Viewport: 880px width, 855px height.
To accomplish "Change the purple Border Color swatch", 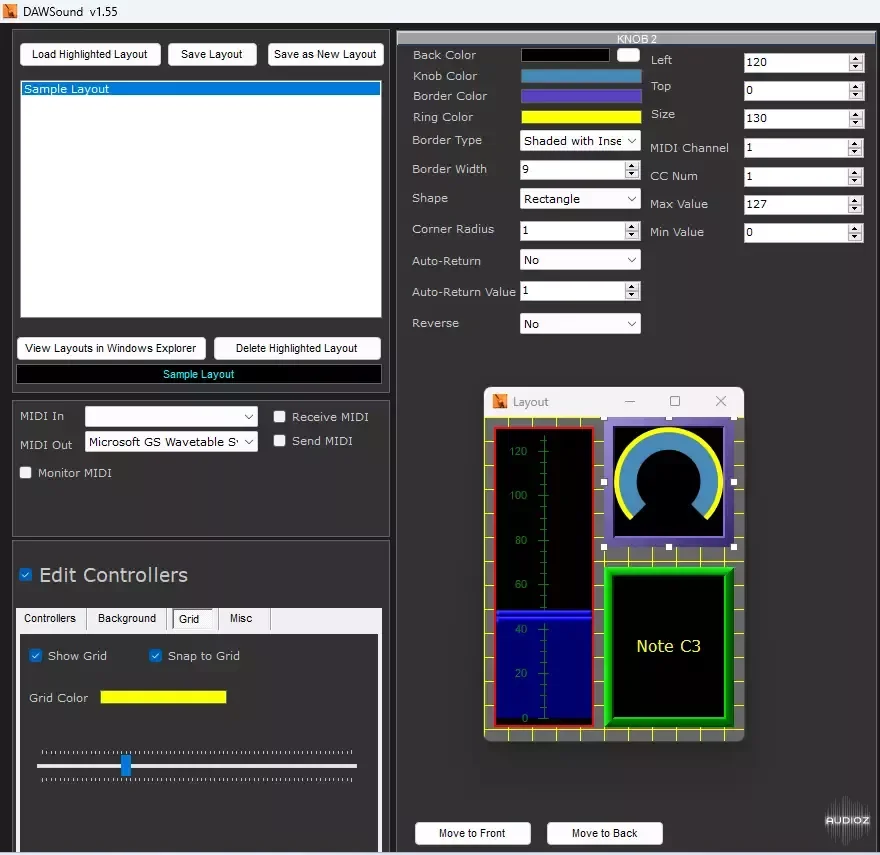I will [x=581, y=96].
